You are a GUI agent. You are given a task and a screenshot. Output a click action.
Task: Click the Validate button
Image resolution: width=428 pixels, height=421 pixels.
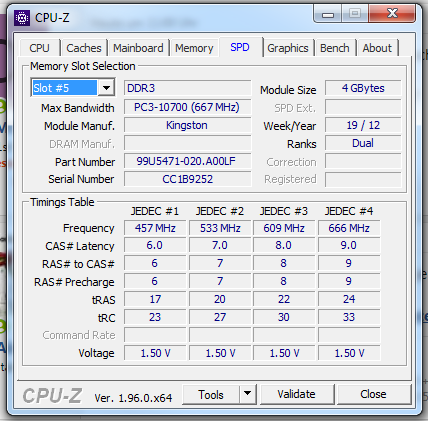click(297, 394)
